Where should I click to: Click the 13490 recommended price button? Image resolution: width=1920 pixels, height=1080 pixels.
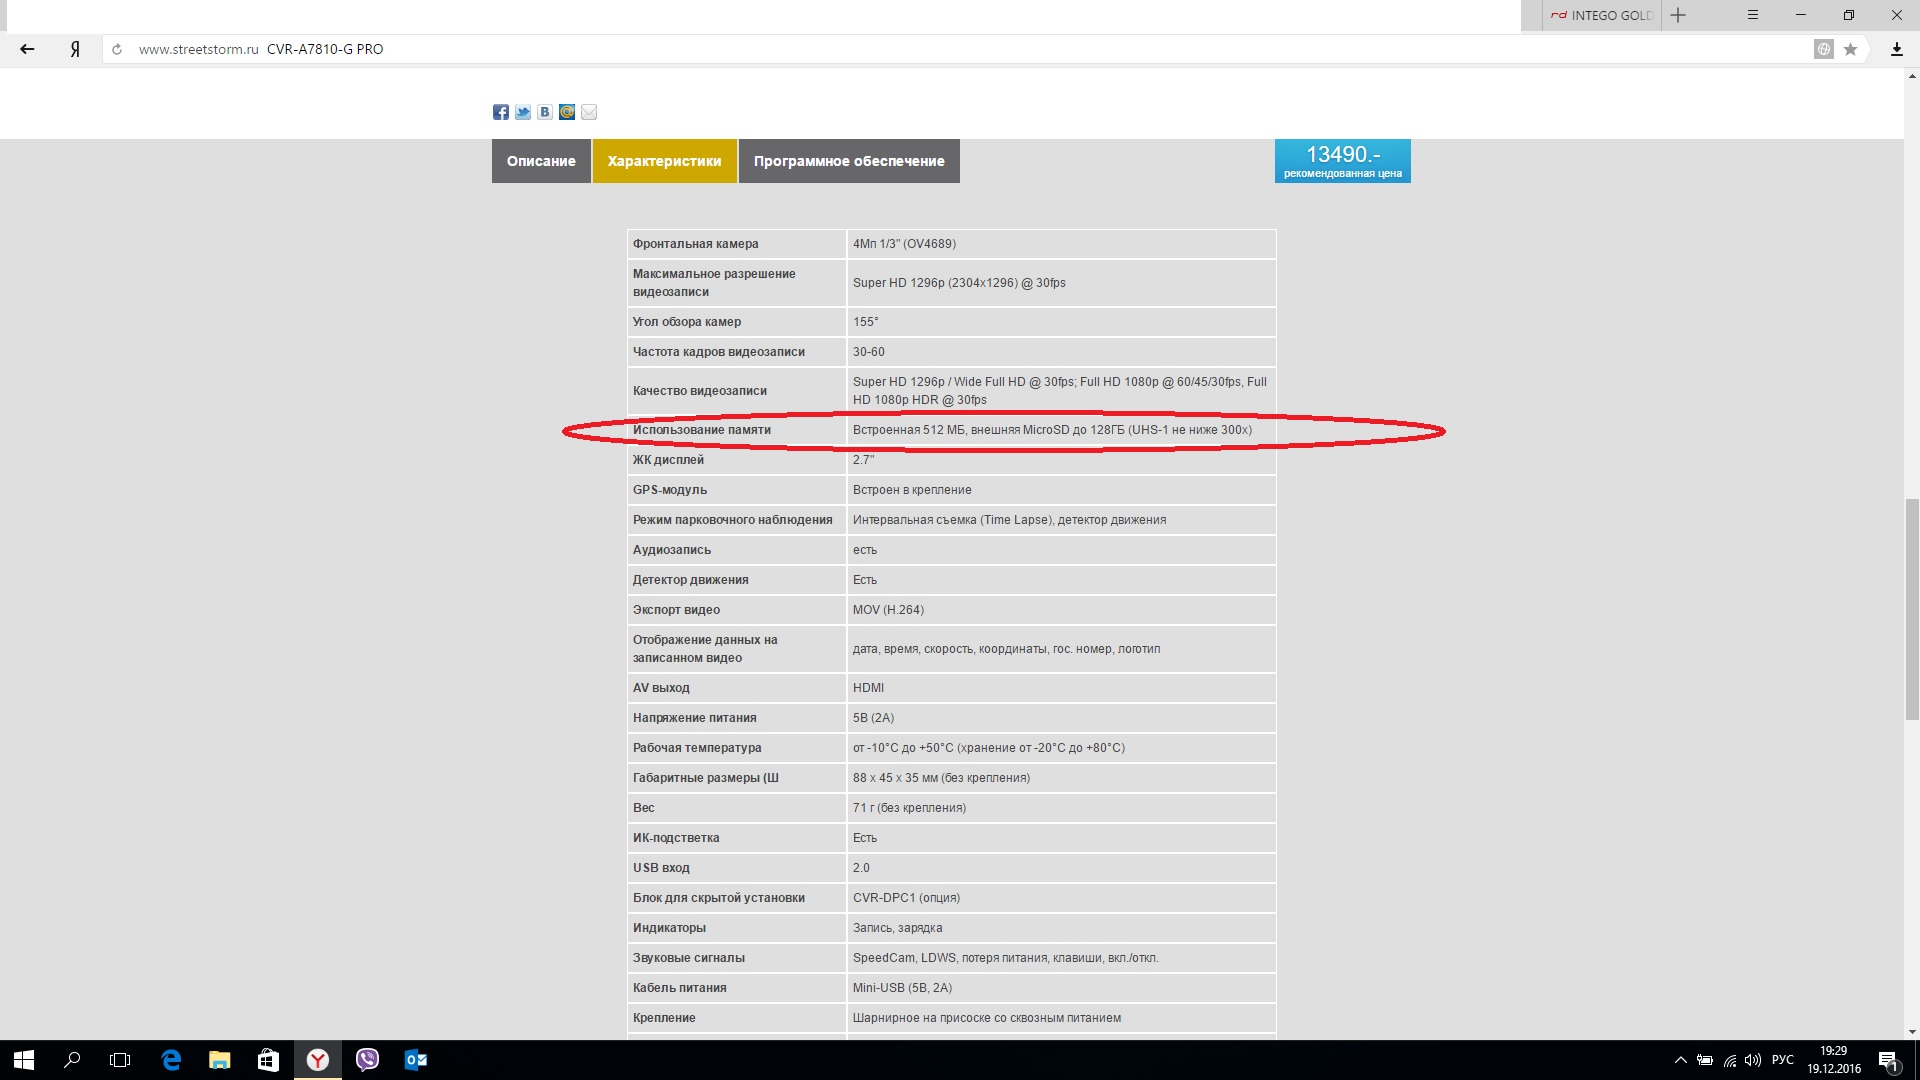[x=1342, y=161]
